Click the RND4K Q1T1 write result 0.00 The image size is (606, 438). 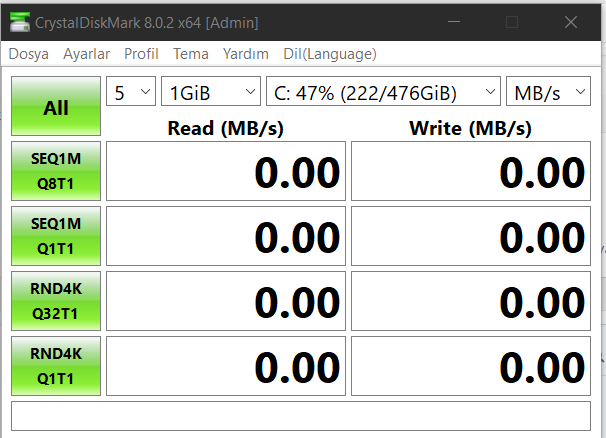471,366
